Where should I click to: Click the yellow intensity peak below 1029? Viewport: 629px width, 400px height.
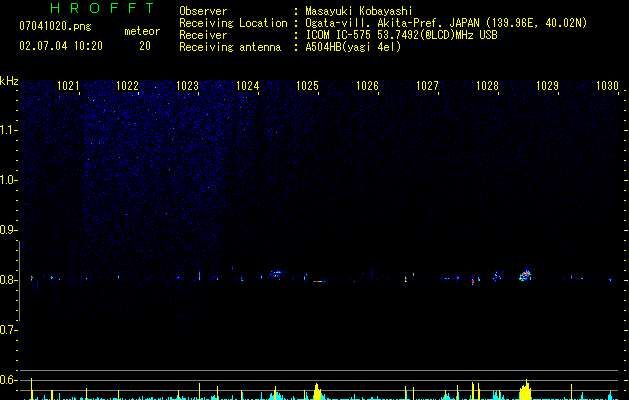[x=525, y=390]
